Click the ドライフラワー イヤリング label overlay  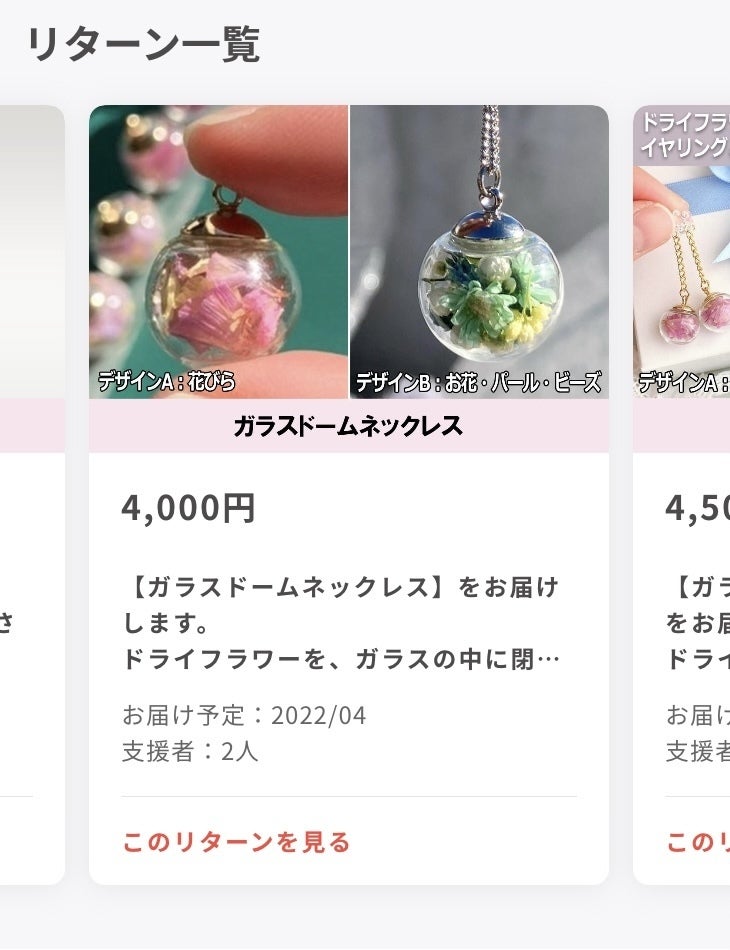tap(684, 135)
